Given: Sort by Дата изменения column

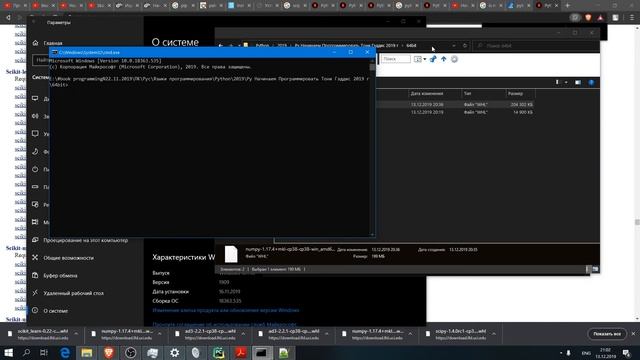Looking at the screenshot, I should 427,93.
